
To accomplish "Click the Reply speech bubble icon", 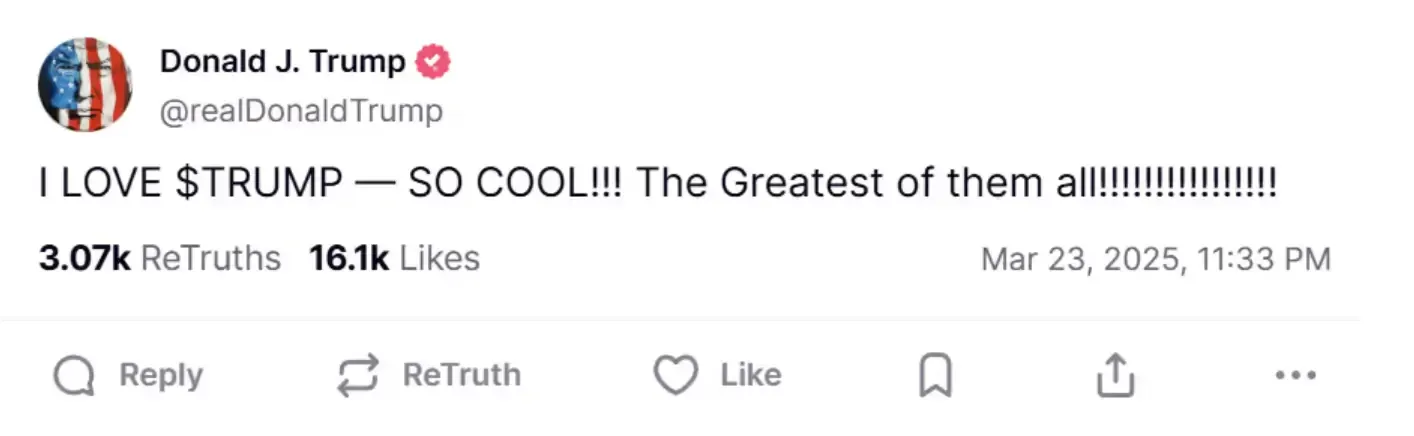I will click(73, 377).
